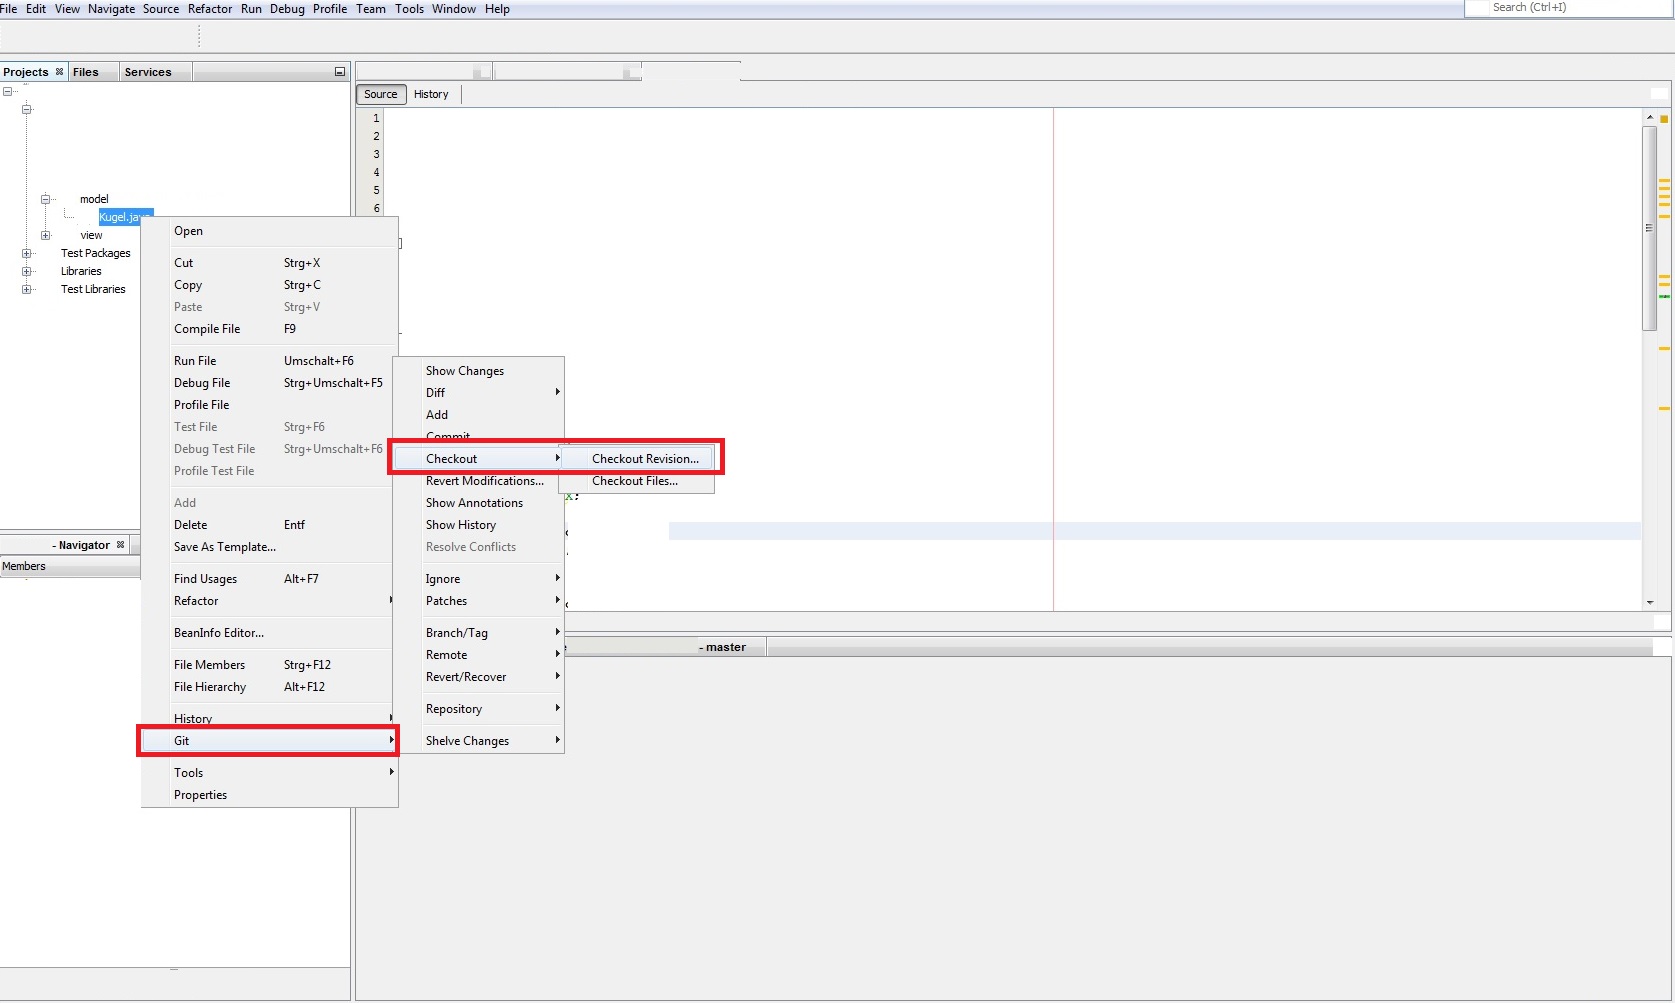1675x1003 pixels.
Task: Choose Show Changes from Git submenu
Action: point(479,371)
